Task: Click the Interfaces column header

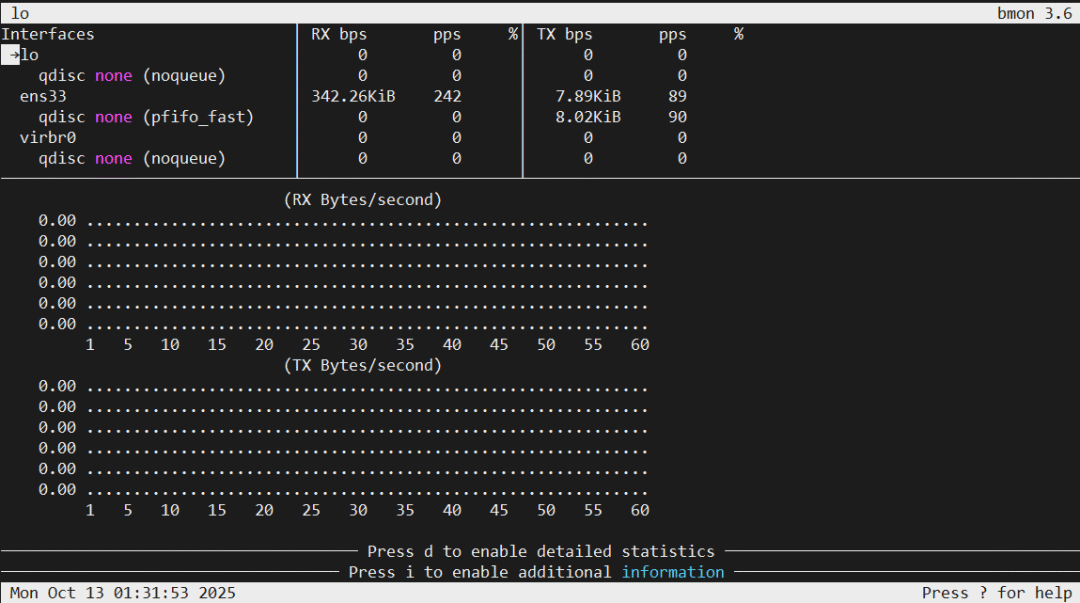Action: [x=48, y=34]
